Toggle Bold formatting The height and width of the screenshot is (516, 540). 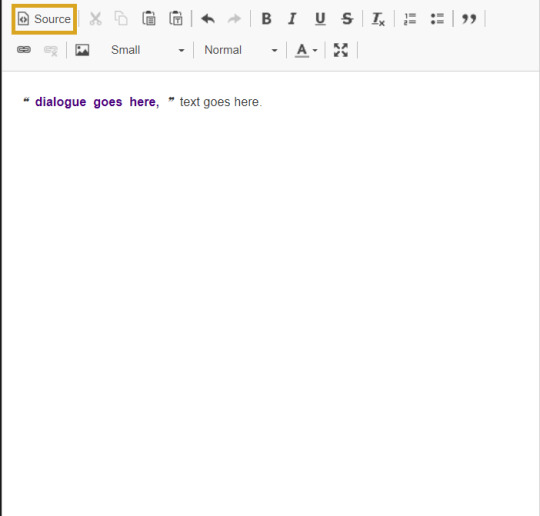[x=266, y=19]
